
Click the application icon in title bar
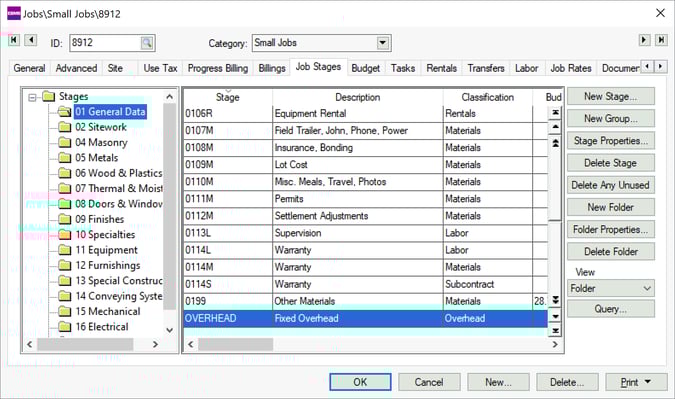(14, 13)
